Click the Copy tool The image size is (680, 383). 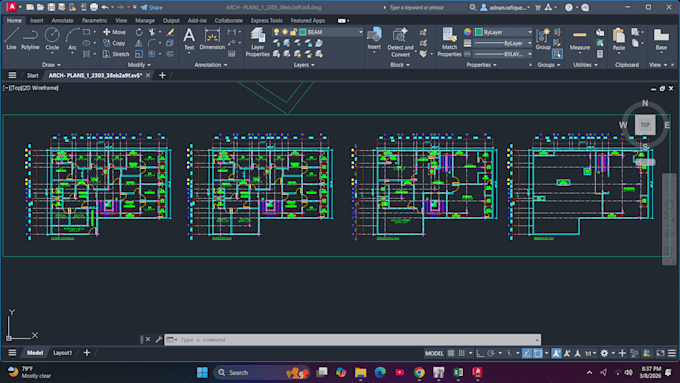pyautogui.click(x=114, y=43)
